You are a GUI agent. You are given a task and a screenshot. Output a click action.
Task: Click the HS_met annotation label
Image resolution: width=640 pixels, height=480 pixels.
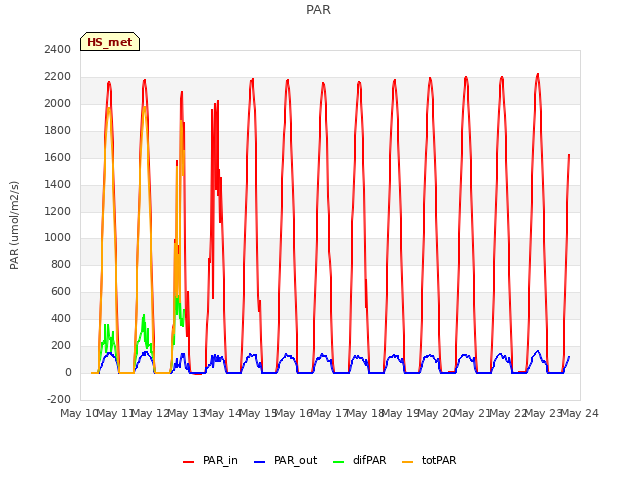[110, 42]
